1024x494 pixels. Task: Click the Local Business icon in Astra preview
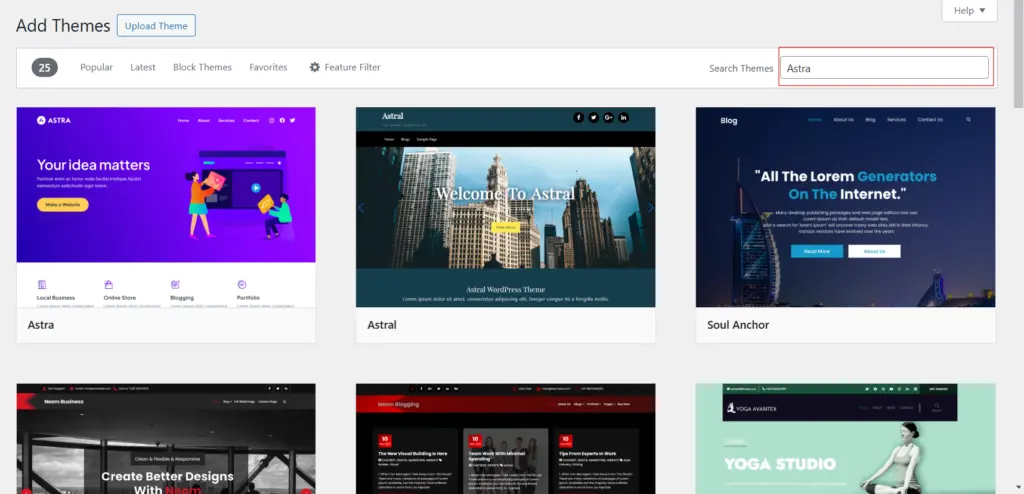(42, 285)
